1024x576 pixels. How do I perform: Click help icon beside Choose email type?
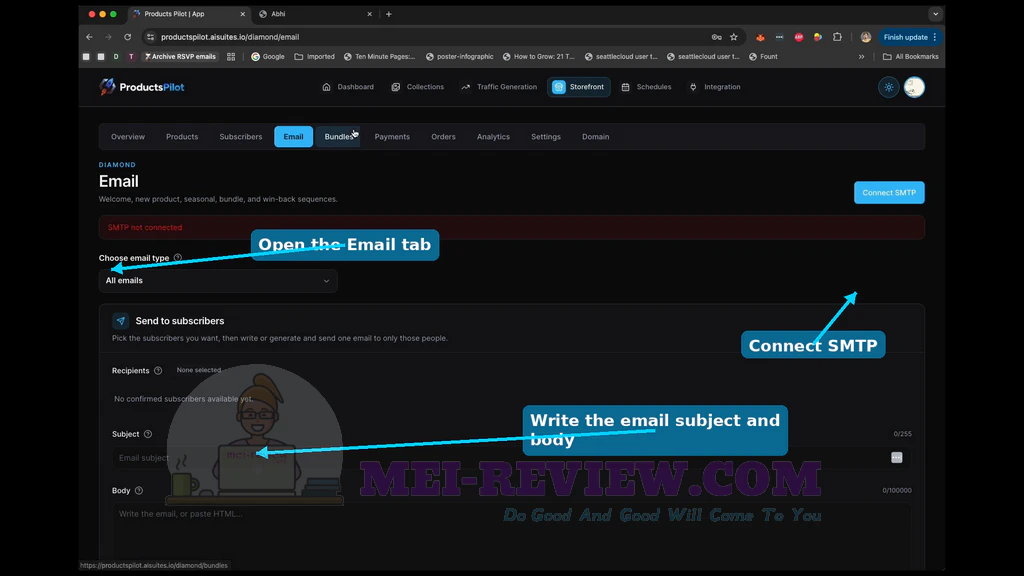178,258
